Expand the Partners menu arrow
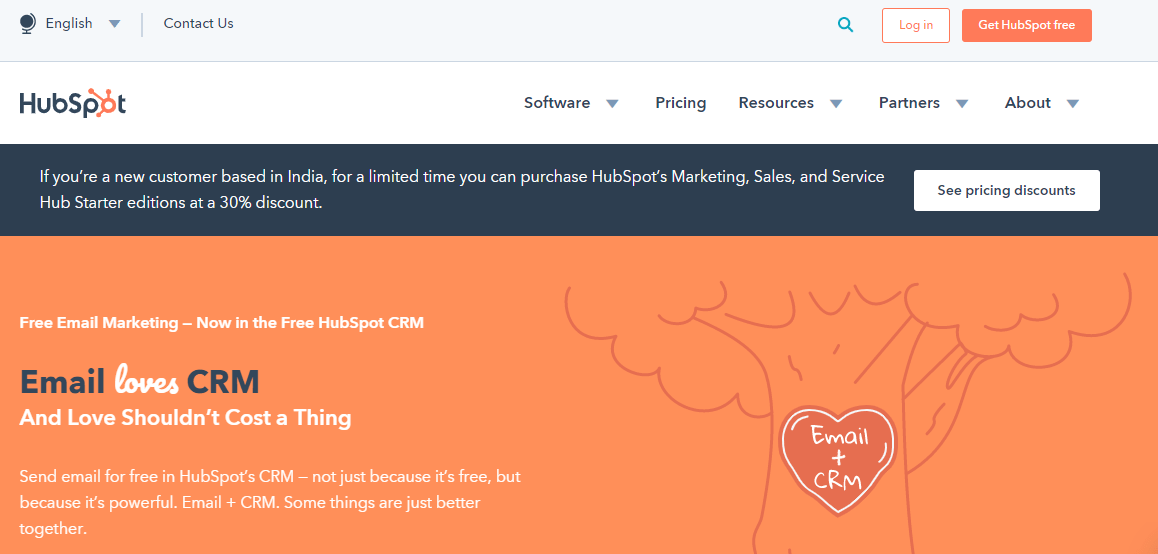 click(x=962, y=103)
